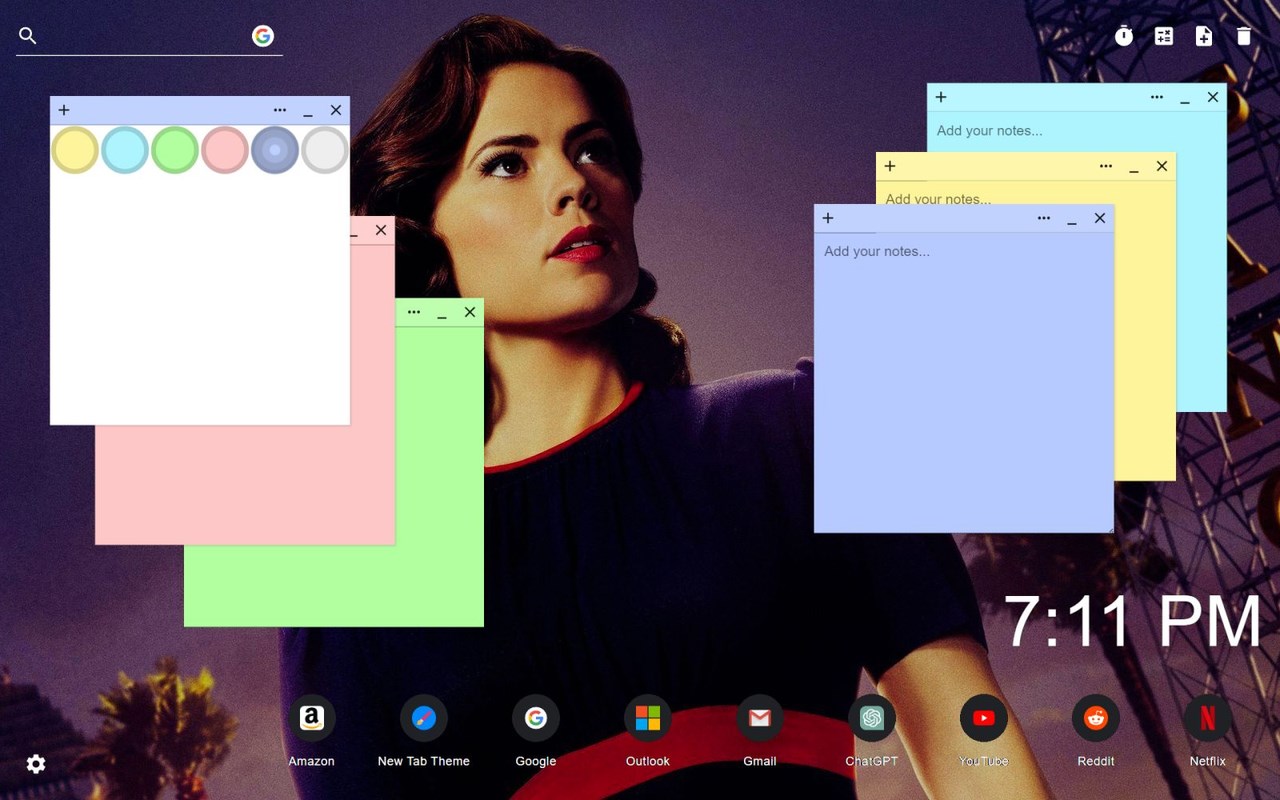Image resolution: width=1280 pixels, height=800 pixels.
Task: Launch the Gmail shortcut
Action: 760,718
